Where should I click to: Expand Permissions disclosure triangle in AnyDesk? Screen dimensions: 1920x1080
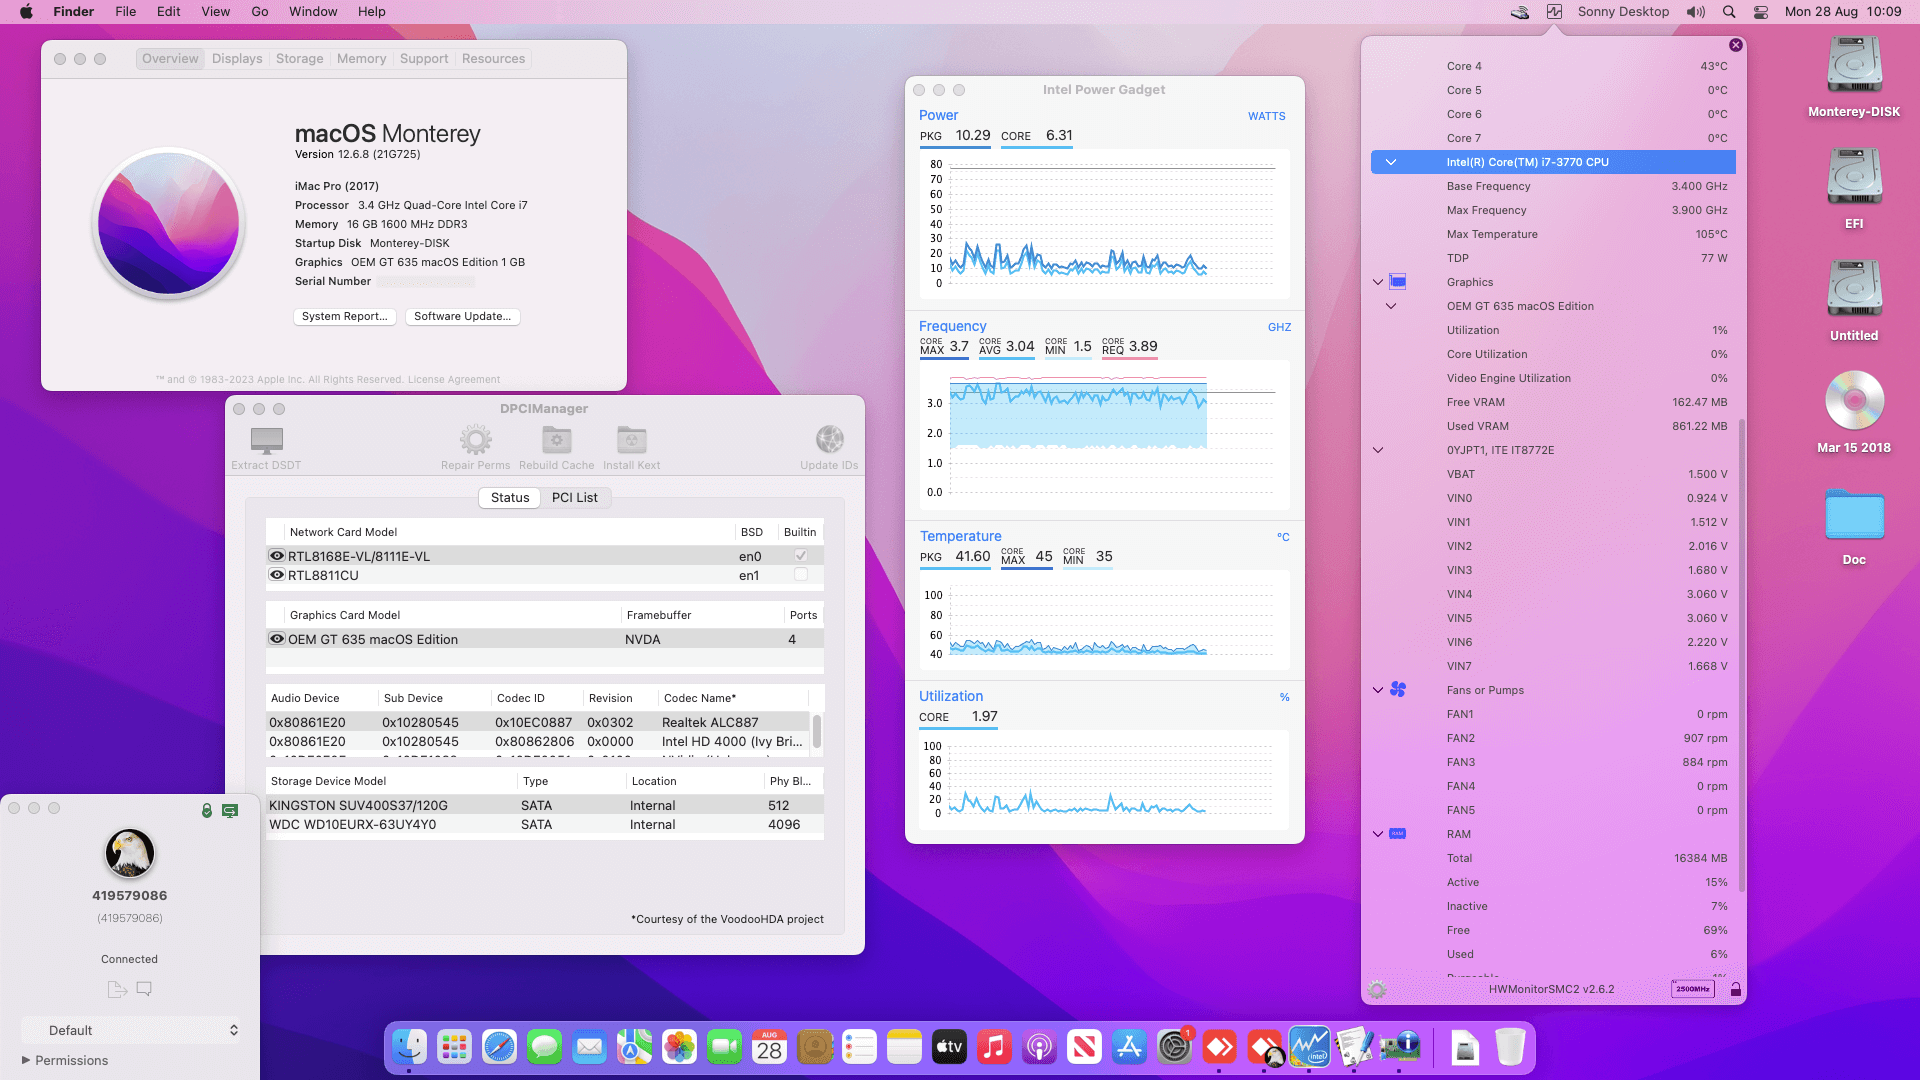(x=26, y=1060)
